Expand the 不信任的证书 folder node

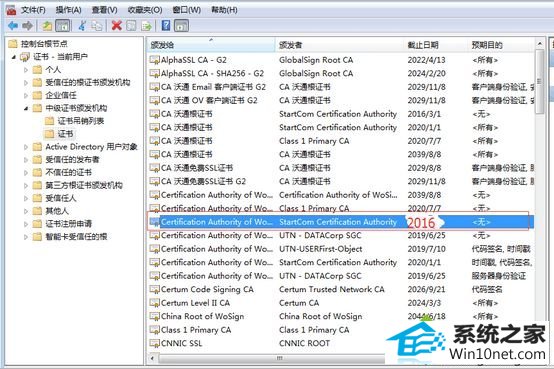coord(26,172)
